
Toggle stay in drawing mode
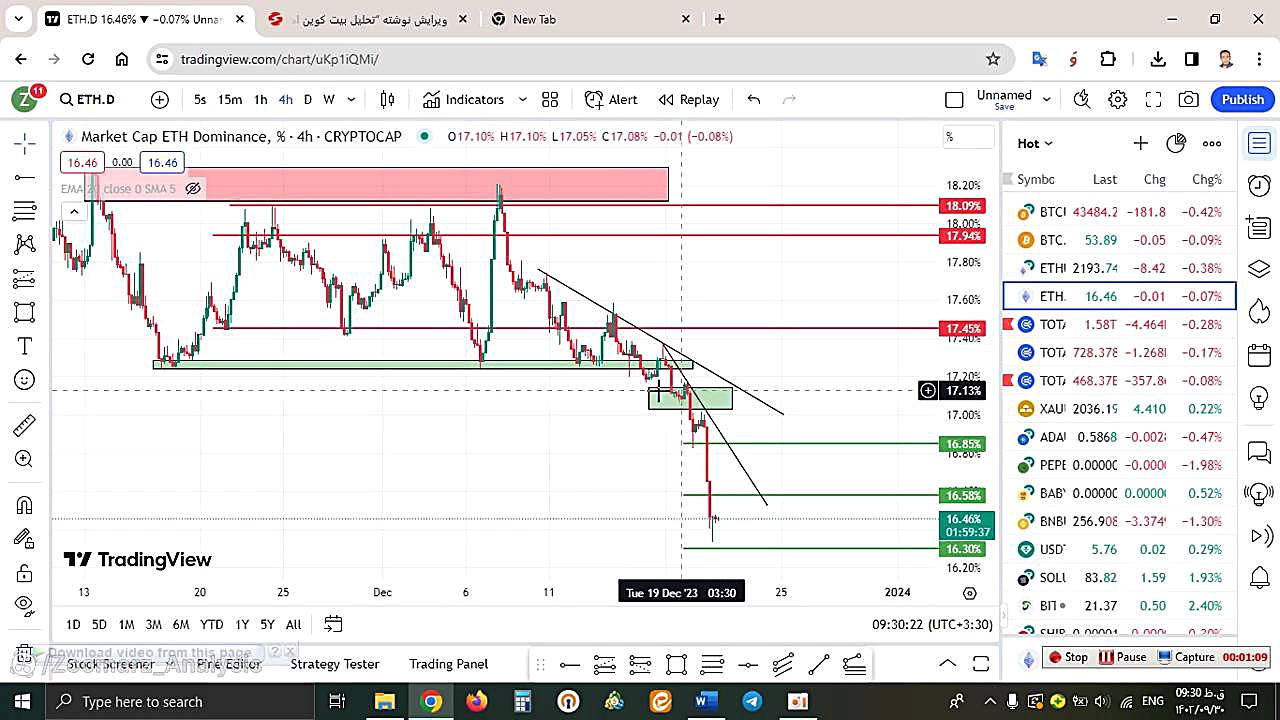point(25,539)
